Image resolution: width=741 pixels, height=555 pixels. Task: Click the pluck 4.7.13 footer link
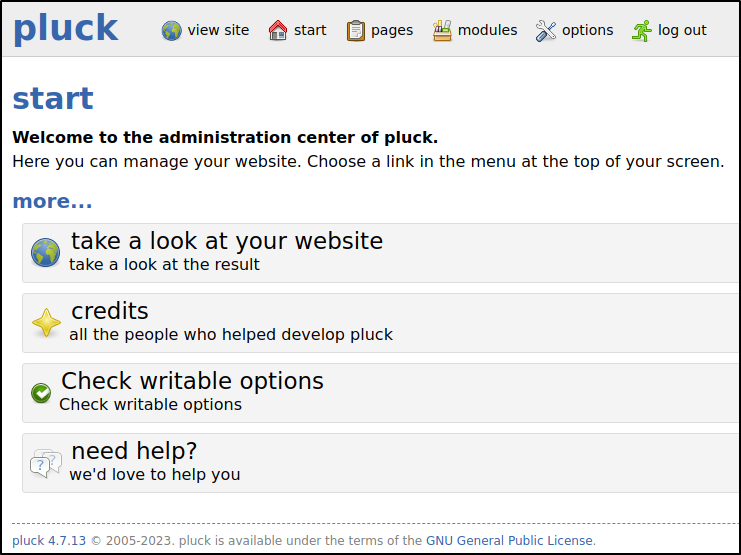pyautogui.click(x=49, y=540)
